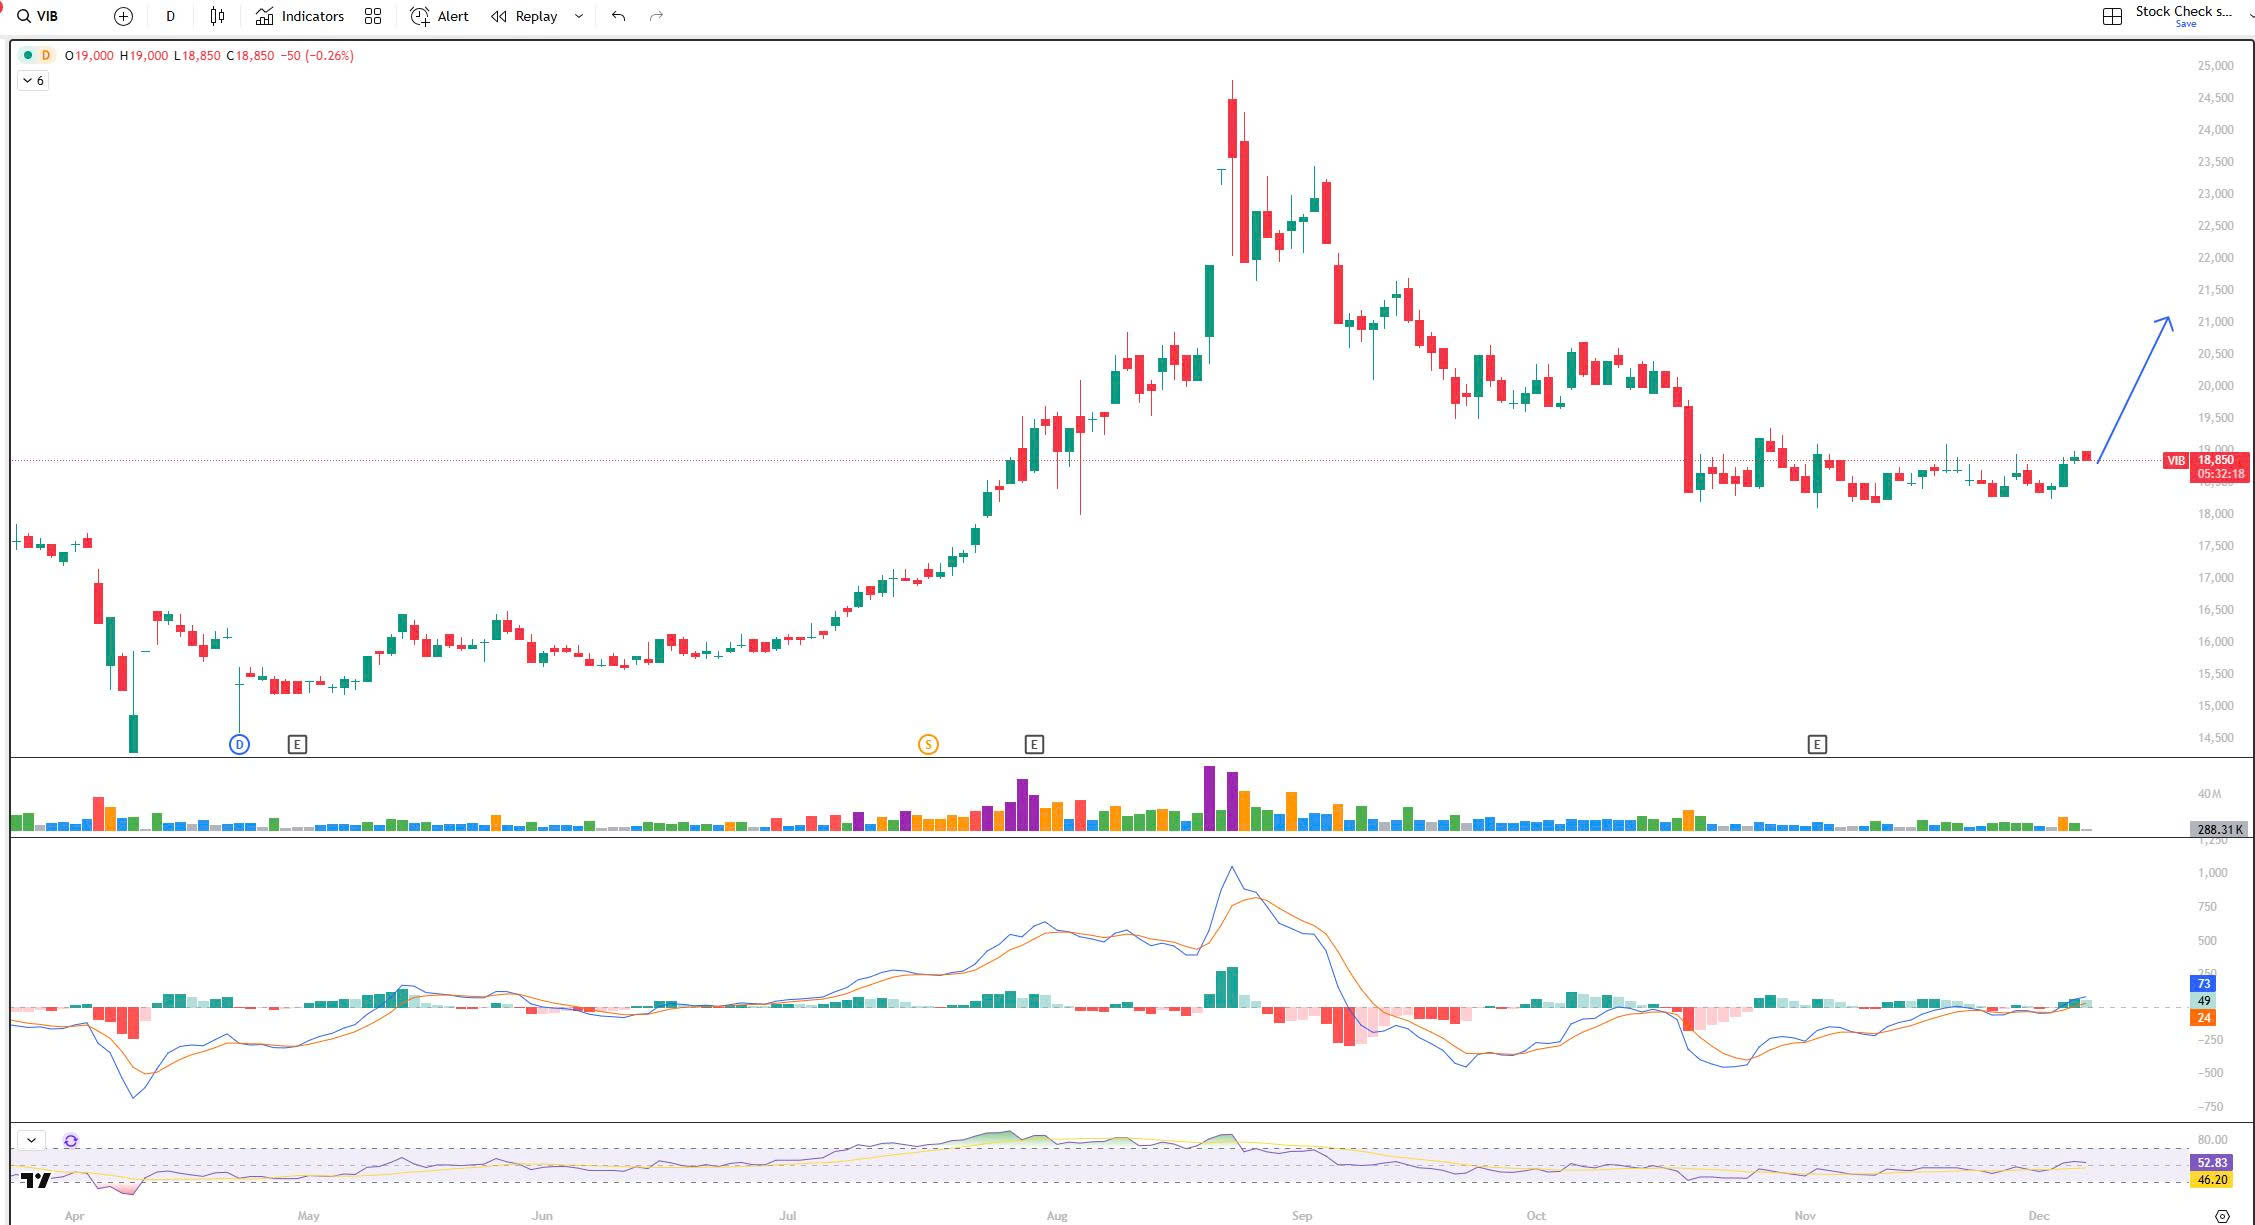Click the blue dividend D marker

tap(239, 744)
